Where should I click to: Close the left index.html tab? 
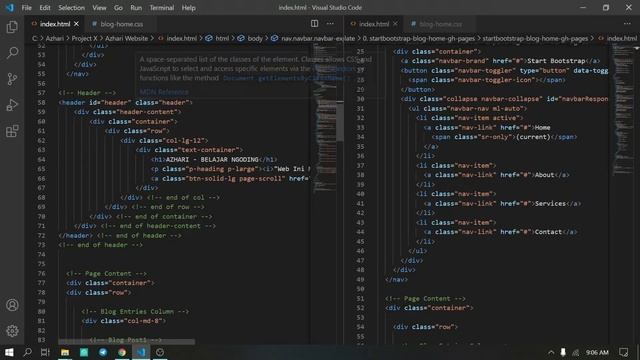76,24
